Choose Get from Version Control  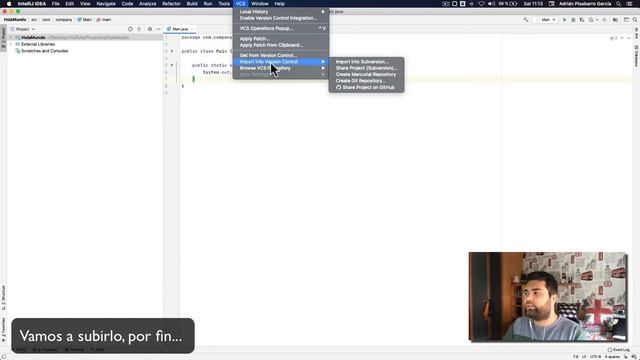coord(281,55)
